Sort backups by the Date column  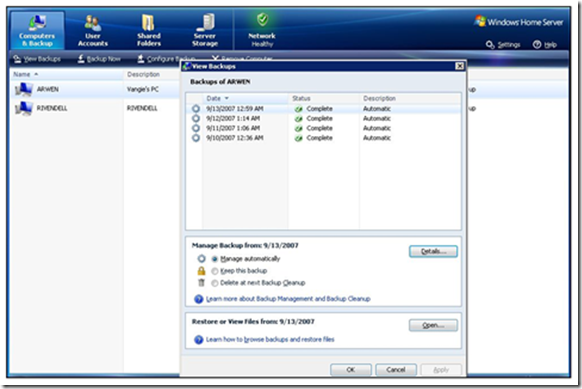[x=245, y=98]
